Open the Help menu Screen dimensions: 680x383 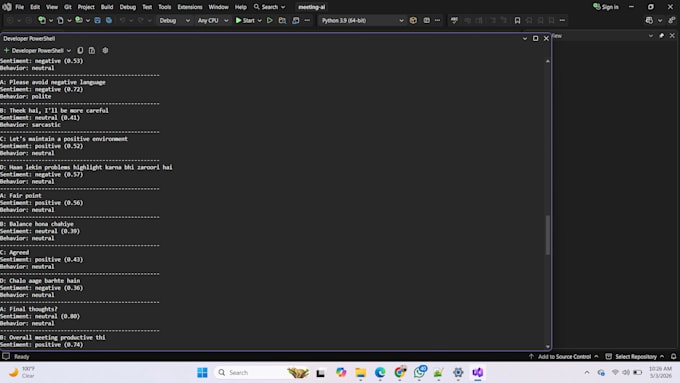click(x=241, y=7)
